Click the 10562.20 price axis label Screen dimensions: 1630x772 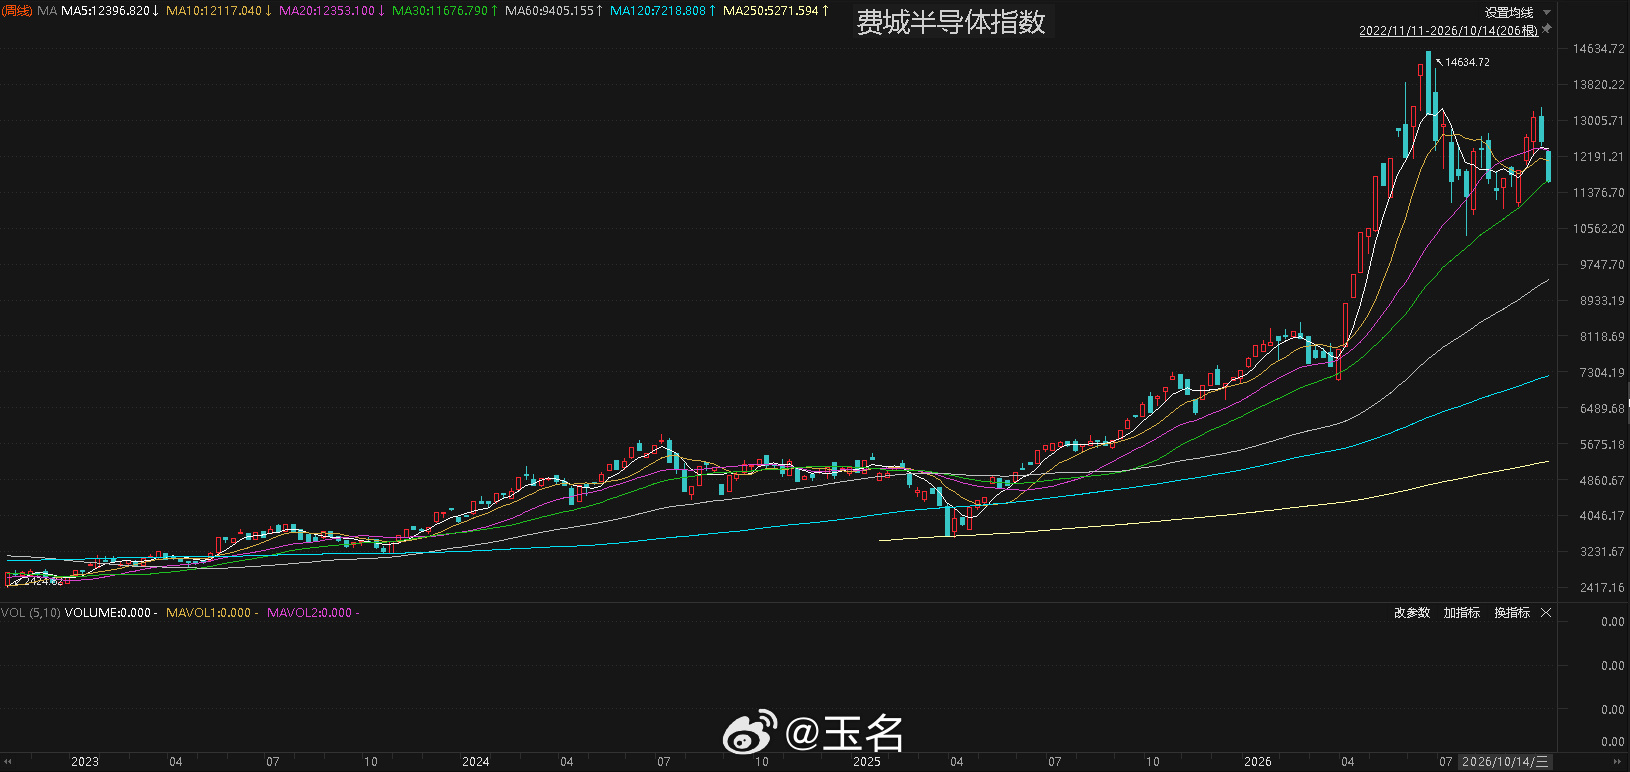point(1599,229)
